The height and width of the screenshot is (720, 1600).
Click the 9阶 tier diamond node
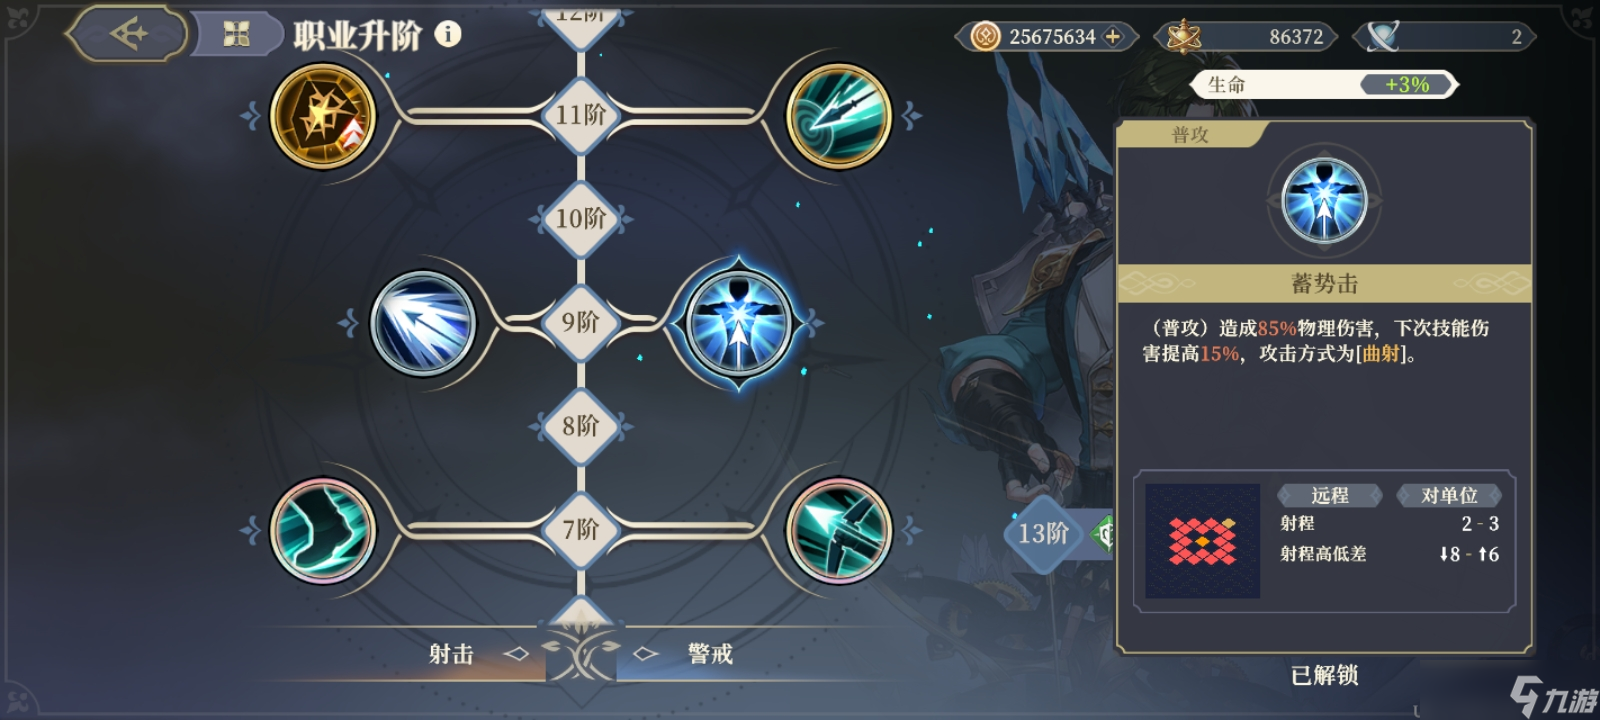click(x=580, y=322)
